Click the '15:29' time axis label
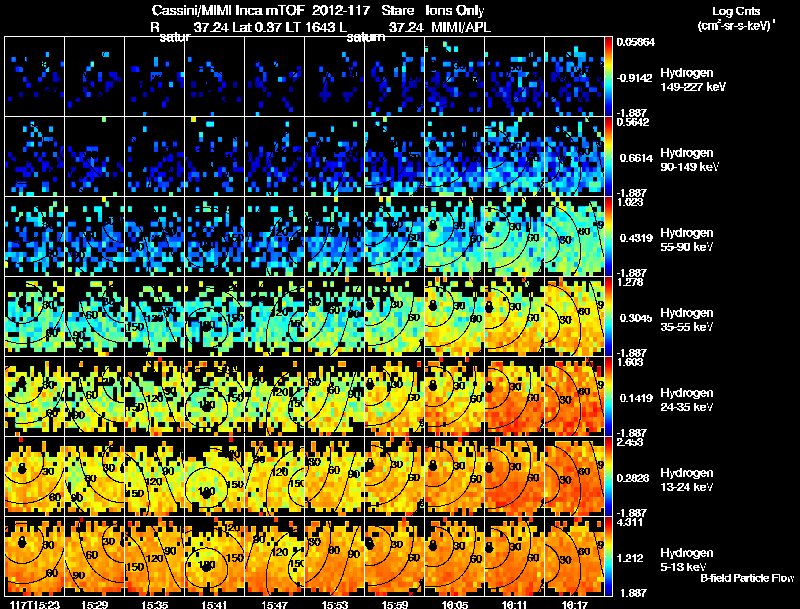This screenshot has width=800, height=609. click(94, 604)
